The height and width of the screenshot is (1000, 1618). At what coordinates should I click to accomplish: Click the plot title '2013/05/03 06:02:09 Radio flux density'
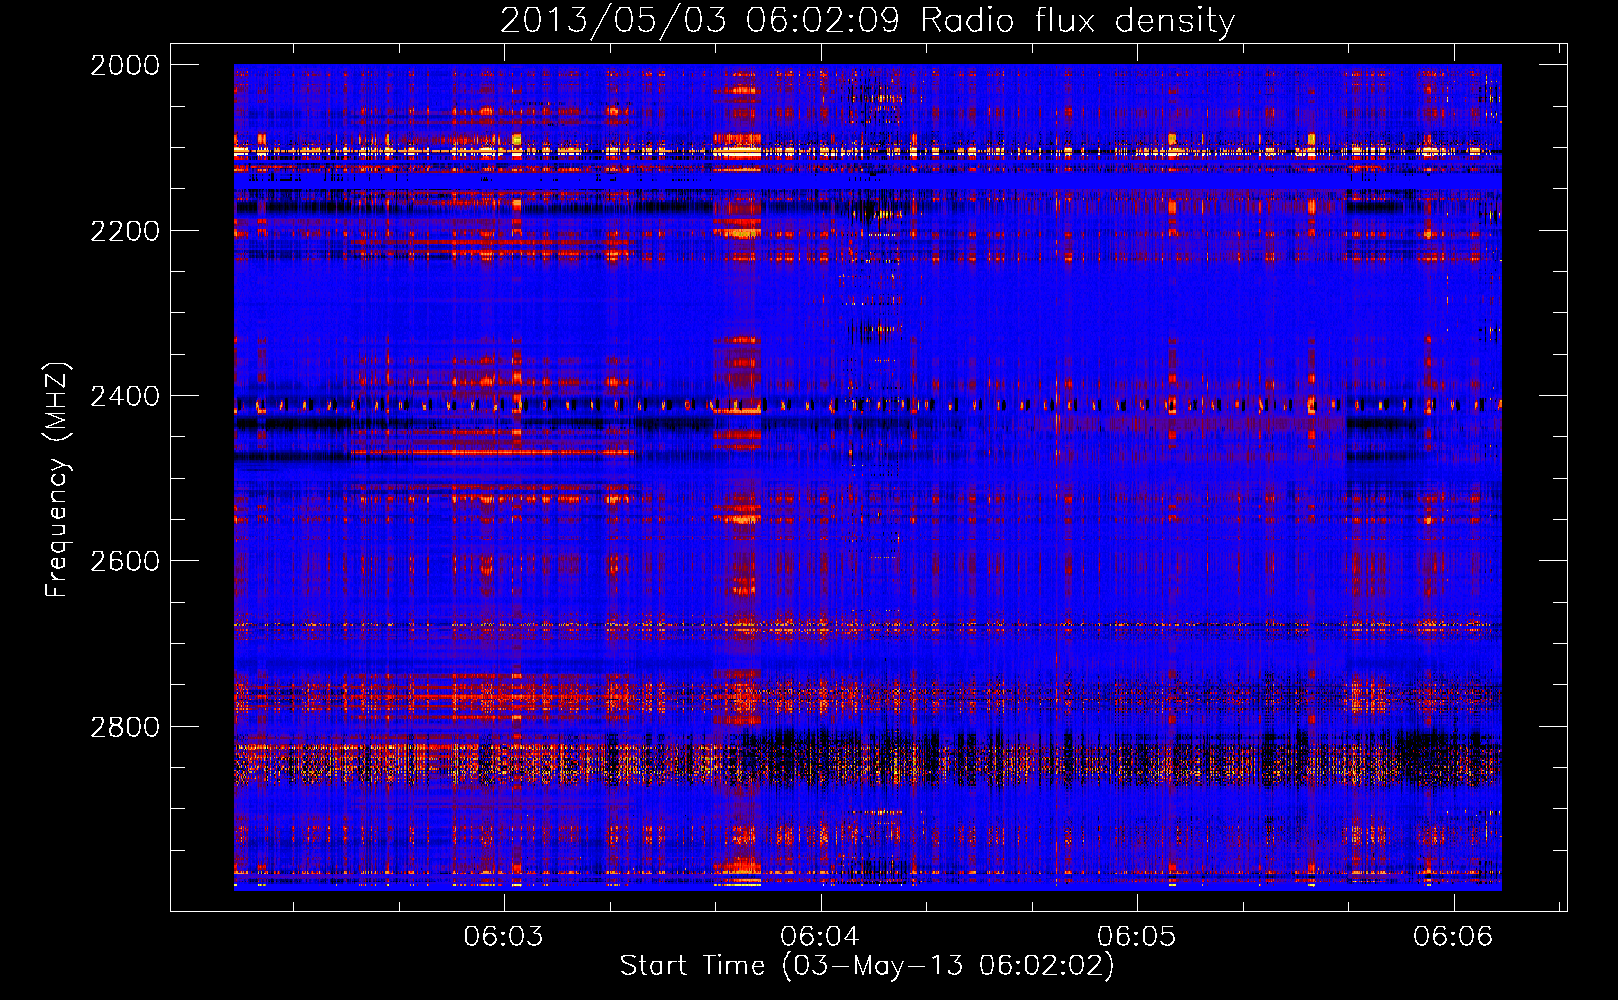click(867, 21)
